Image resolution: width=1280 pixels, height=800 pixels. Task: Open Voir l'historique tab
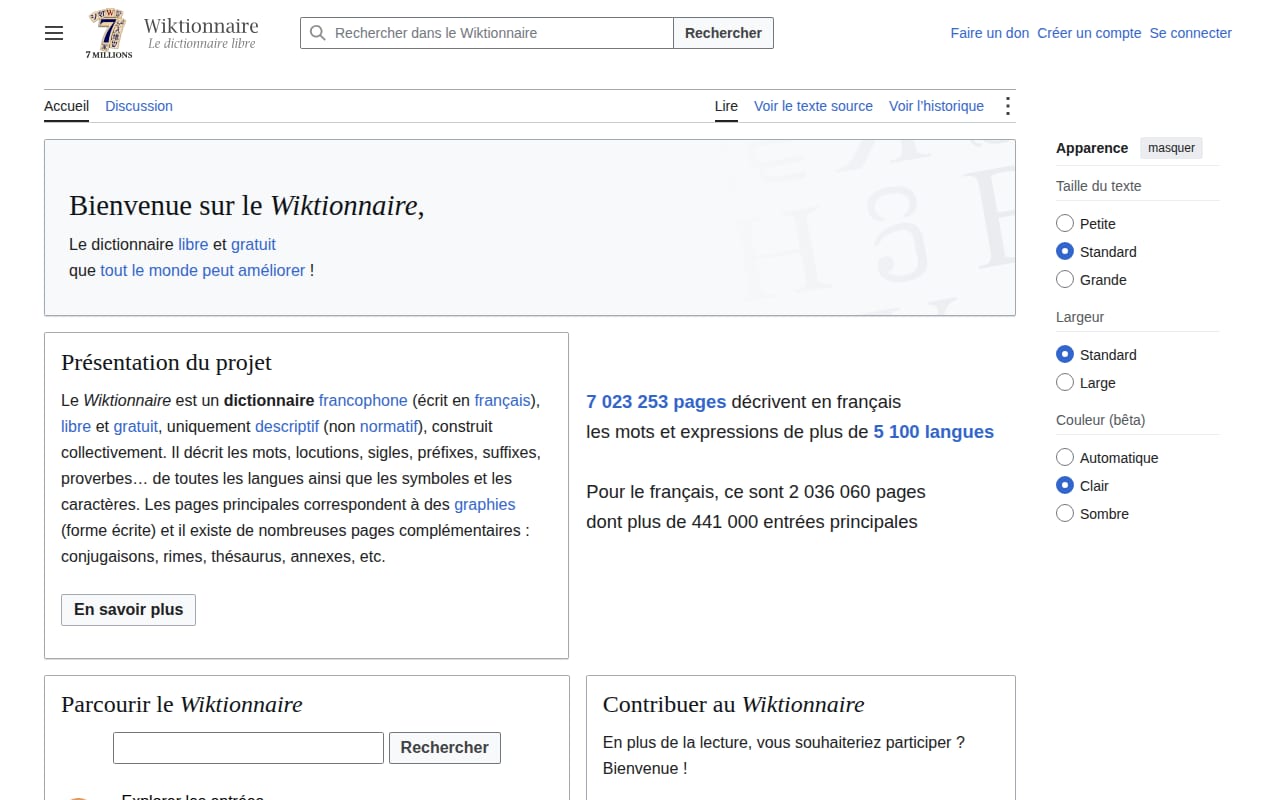(x=936, y=106)
